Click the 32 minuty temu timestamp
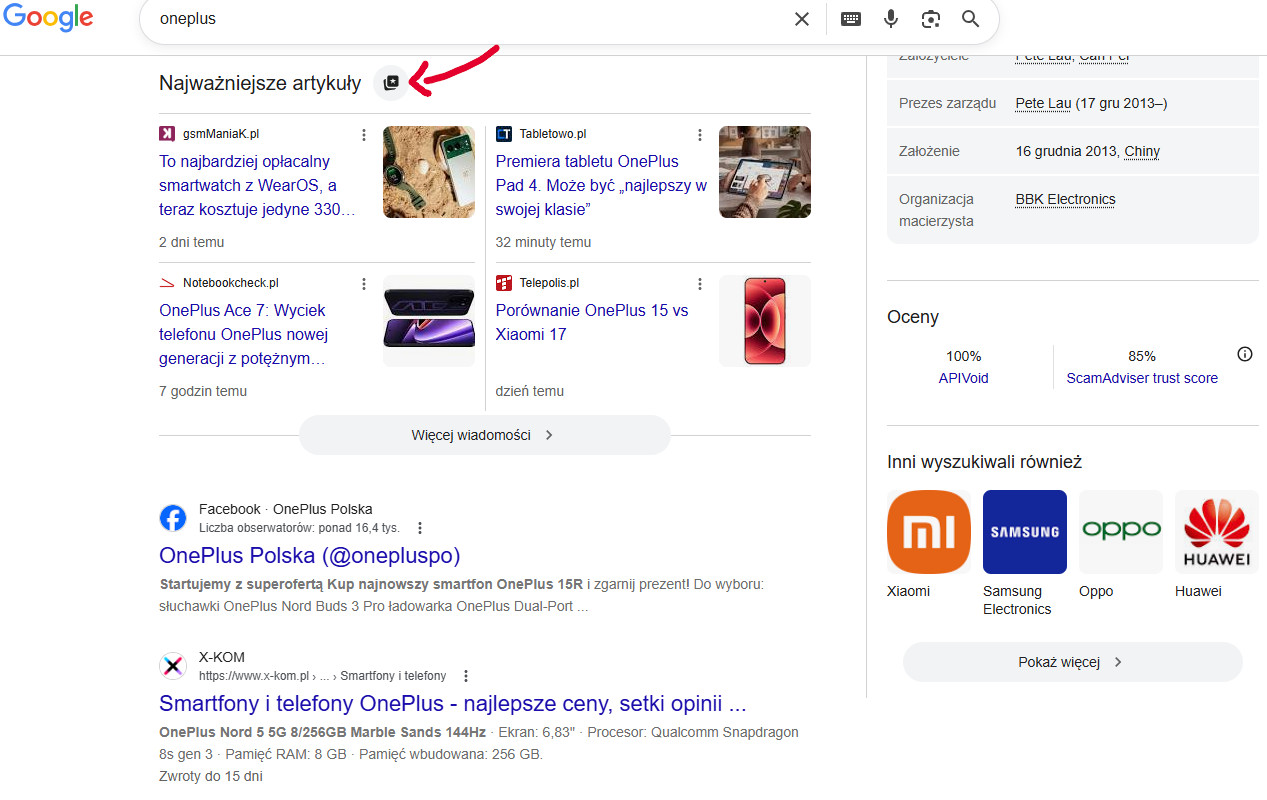The height and width of the screenshot is (800, 1267). click(543, 242)
